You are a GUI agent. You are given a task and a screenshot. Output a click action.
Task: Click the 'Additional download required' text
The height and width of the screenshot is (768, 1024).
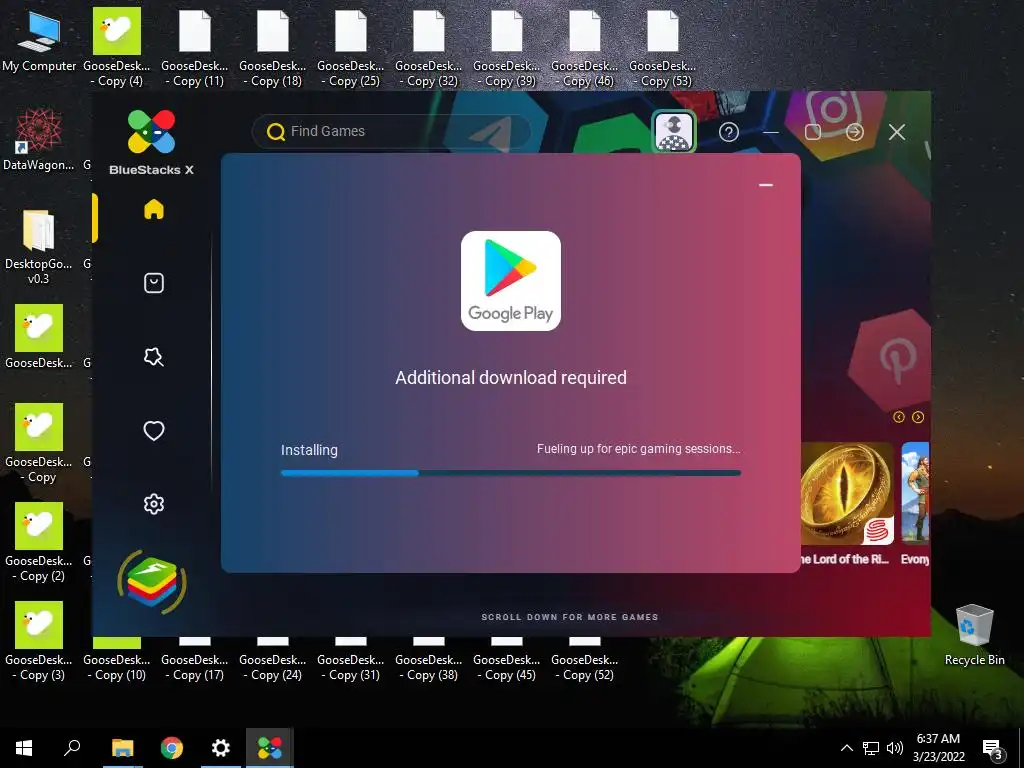[x=511, y=377]
